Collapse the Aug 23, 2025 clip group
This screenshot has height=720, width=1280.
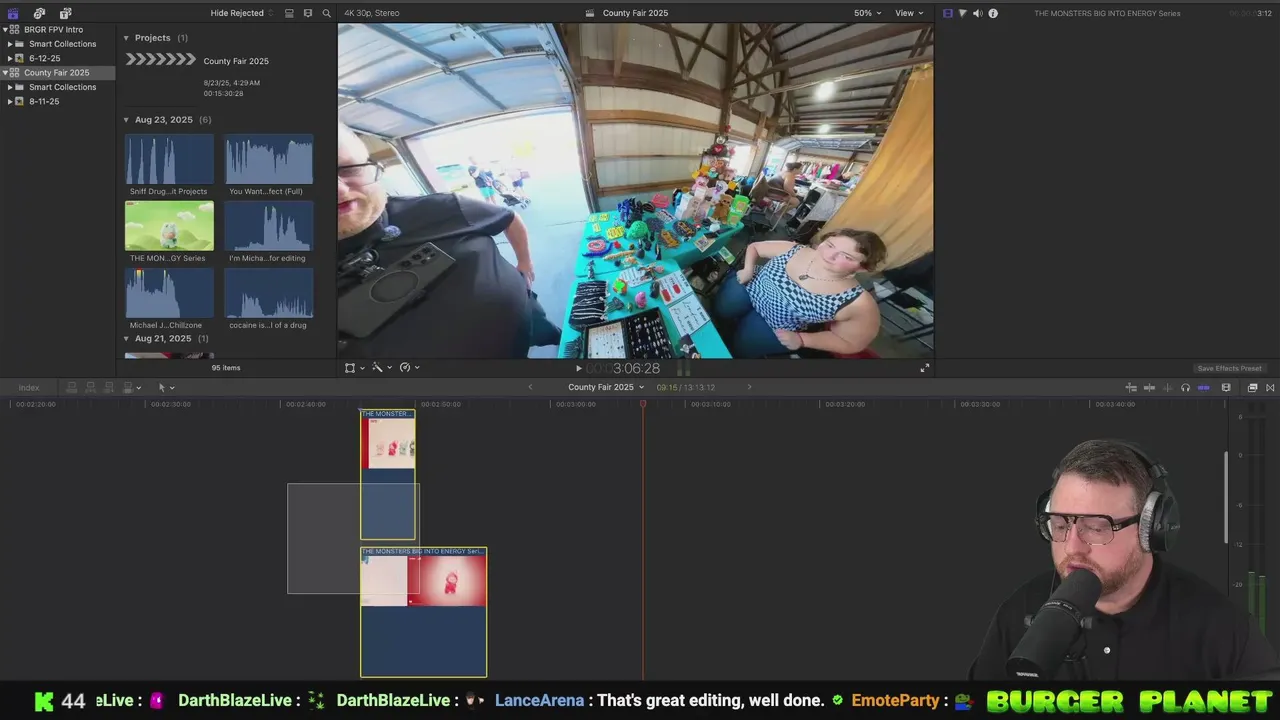click(x=127, y=120)
